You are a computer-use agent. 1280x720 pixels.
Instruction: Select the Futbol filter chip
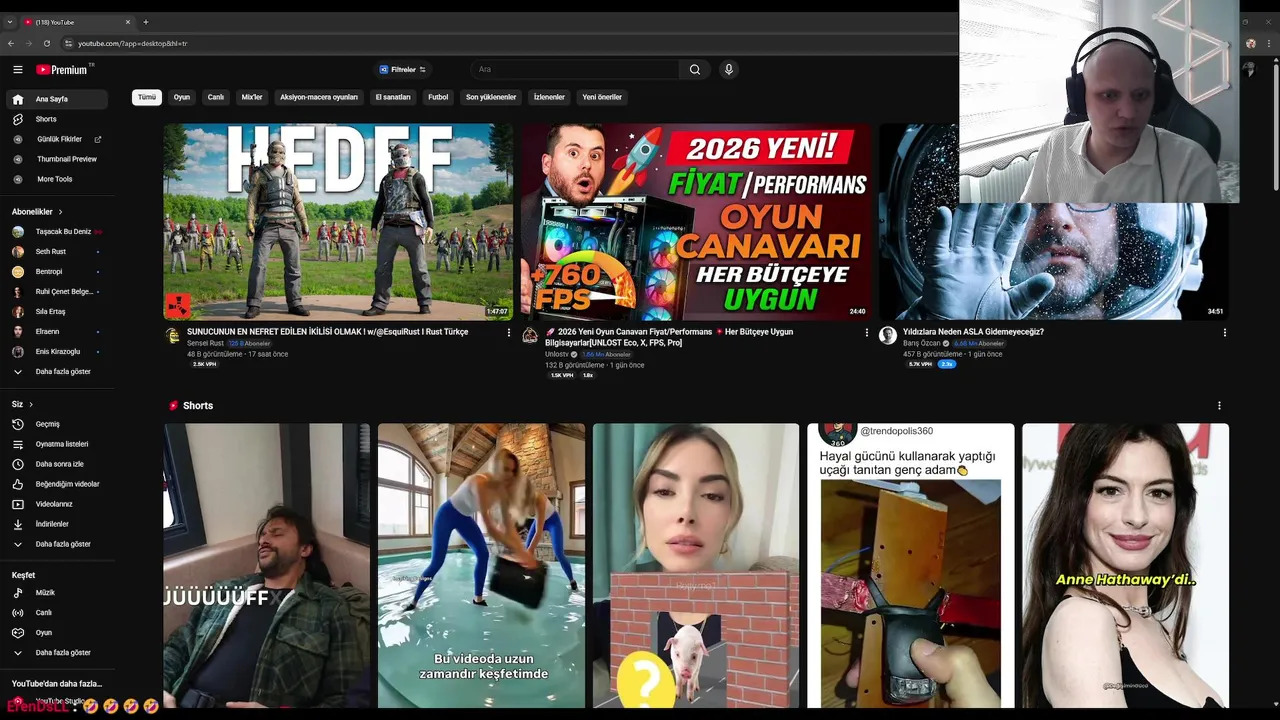point(438,97)
